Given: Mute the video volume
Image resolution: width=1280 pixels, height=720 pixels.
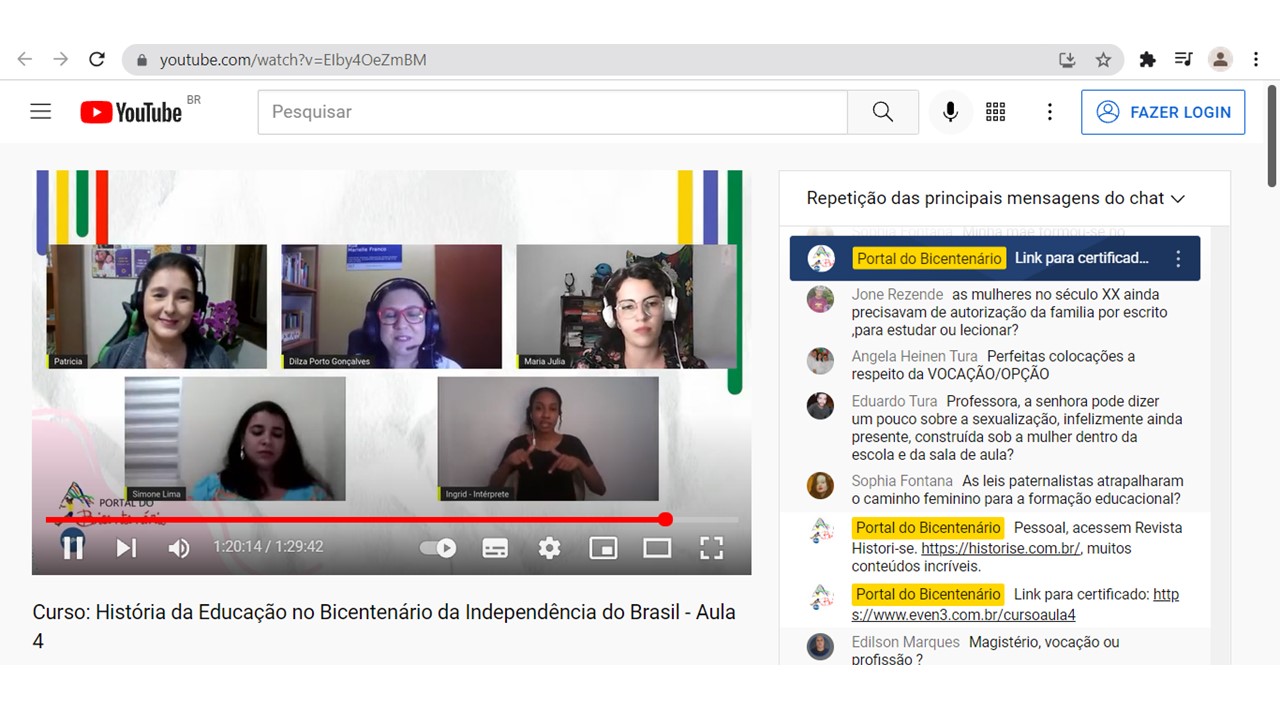Looking at the screenshot, I should click(179, 548).
